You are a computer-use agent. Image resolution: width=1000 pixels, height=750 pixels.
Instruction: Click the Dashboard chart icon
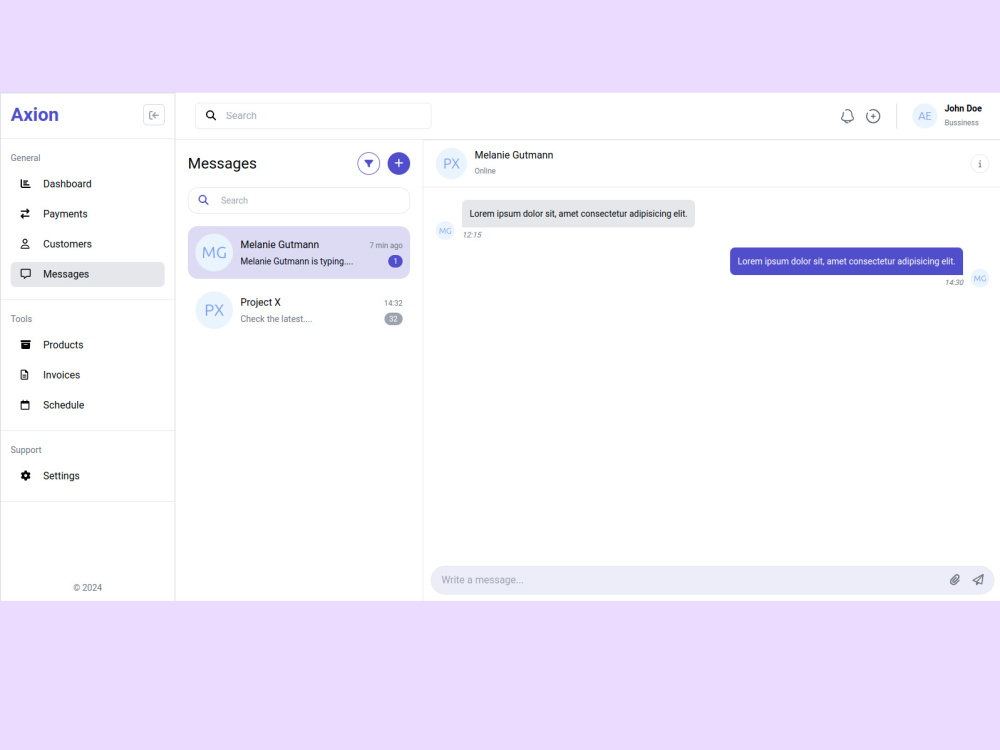(26, 184)
